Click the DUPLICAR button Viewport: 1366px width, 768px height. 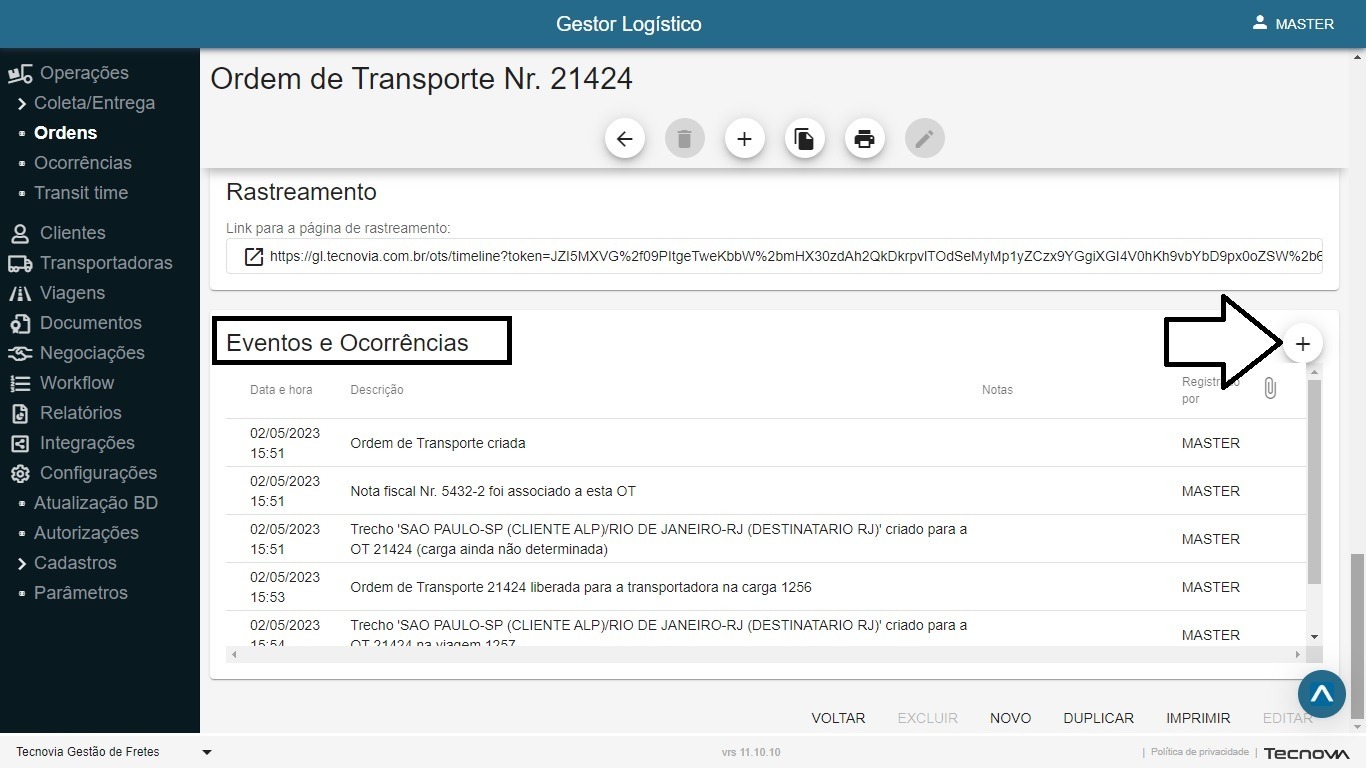[x=1098, y=718]
